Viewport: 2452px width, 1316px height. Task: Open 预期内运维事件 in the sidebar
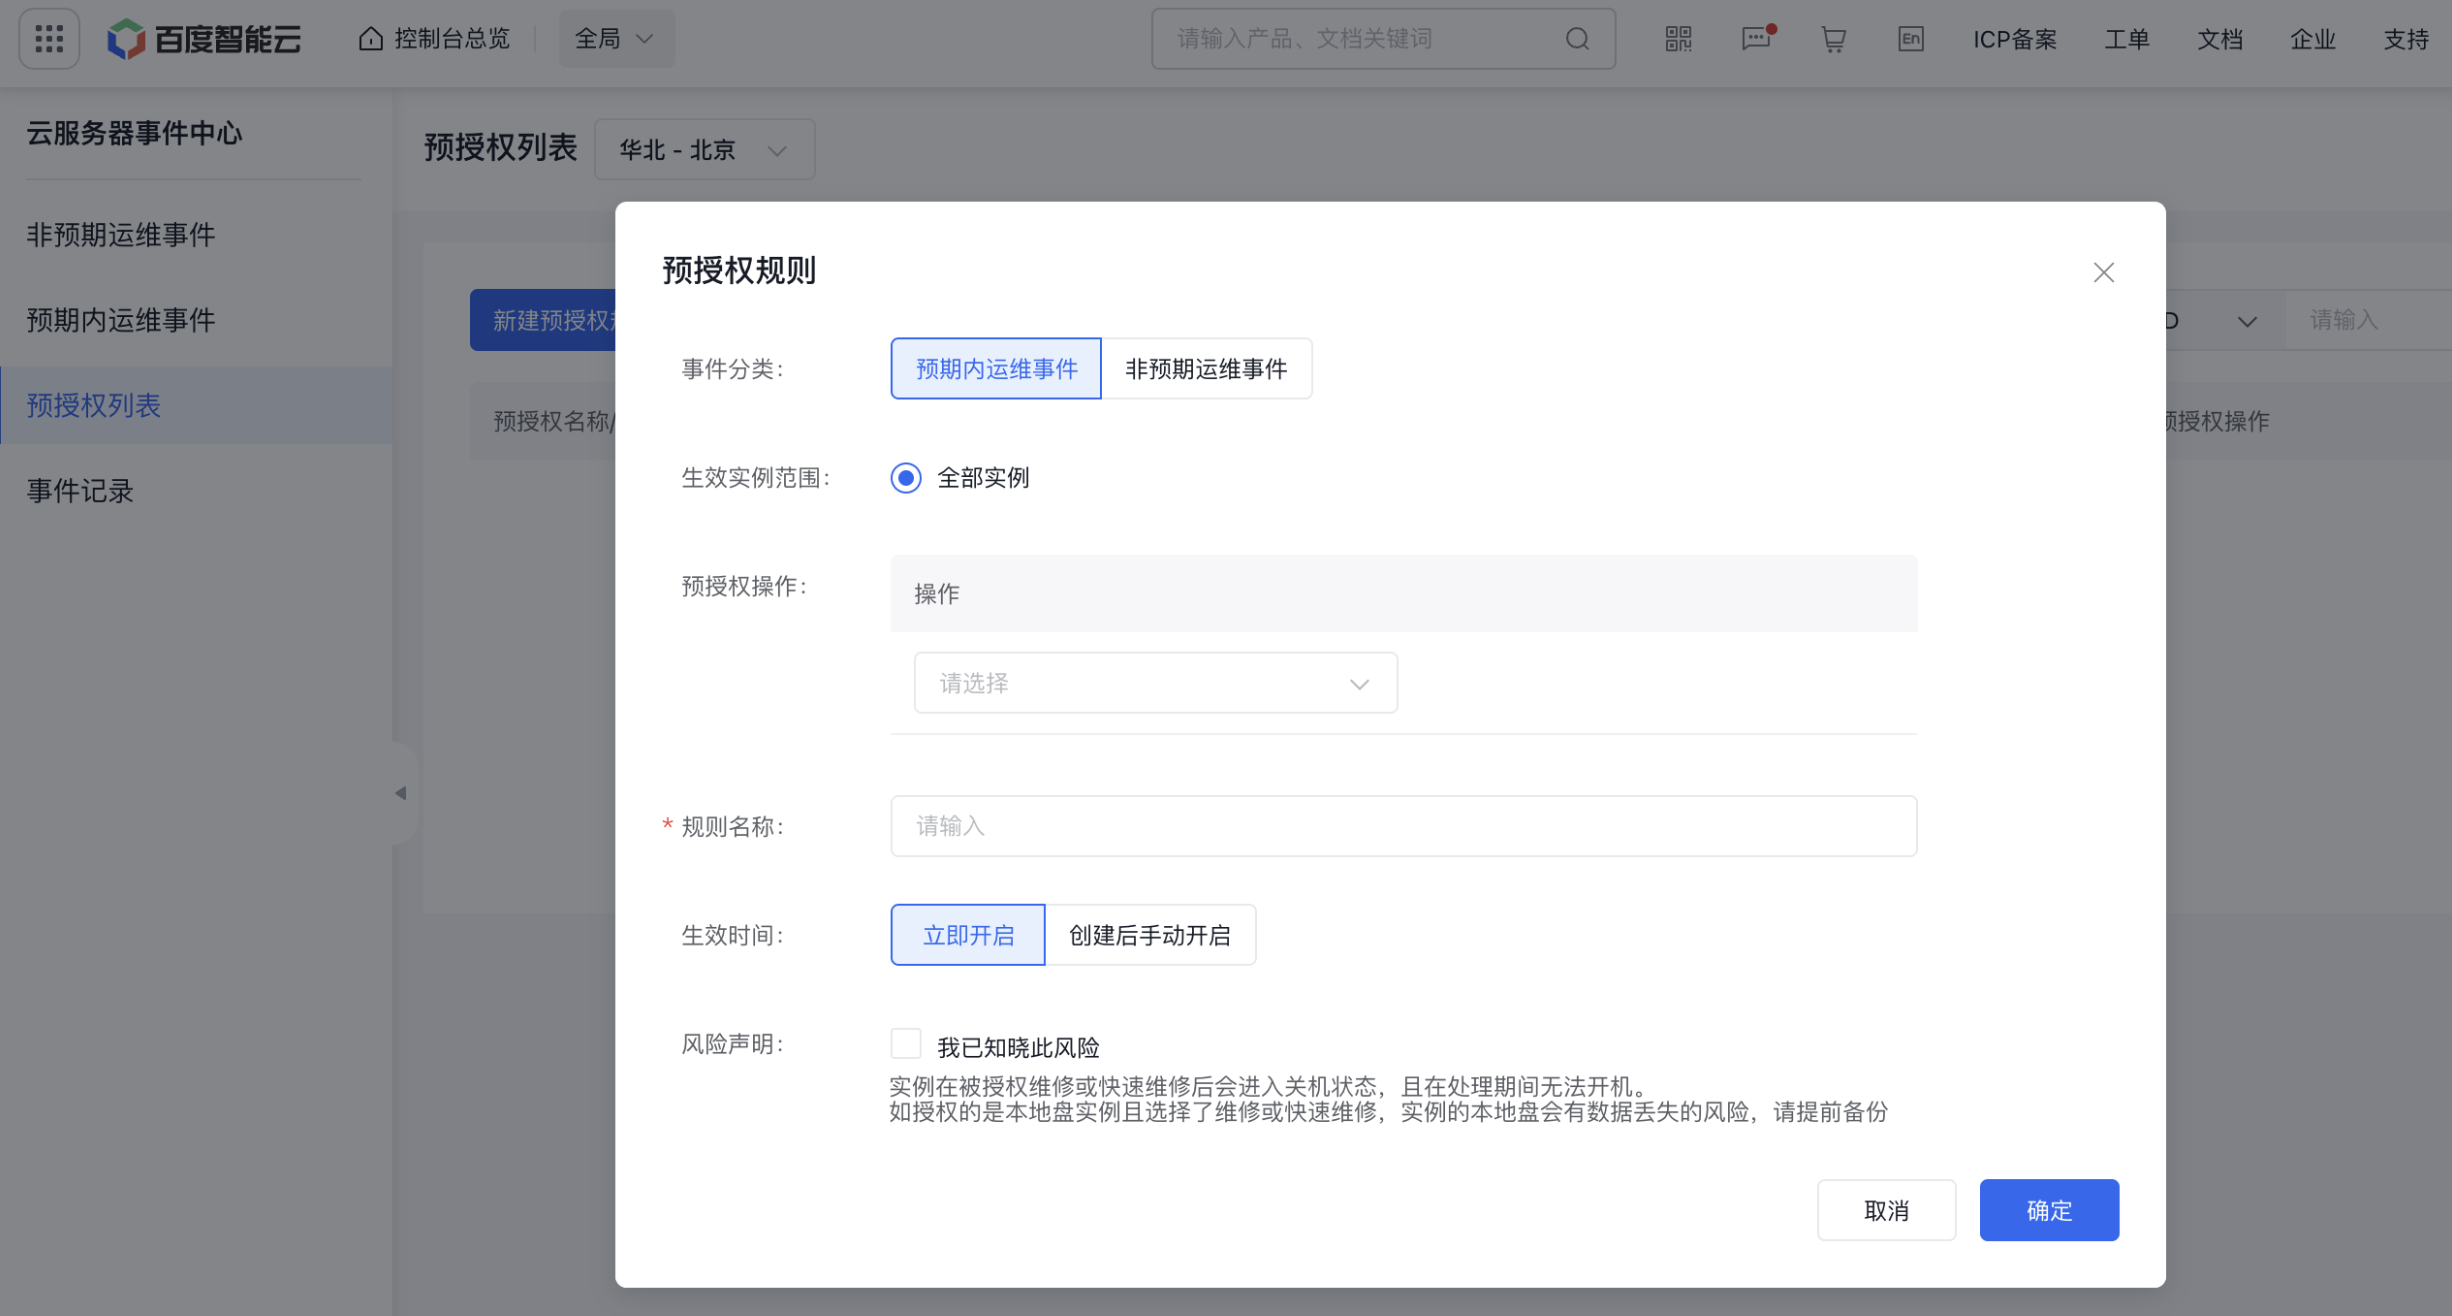click(120, 320)
